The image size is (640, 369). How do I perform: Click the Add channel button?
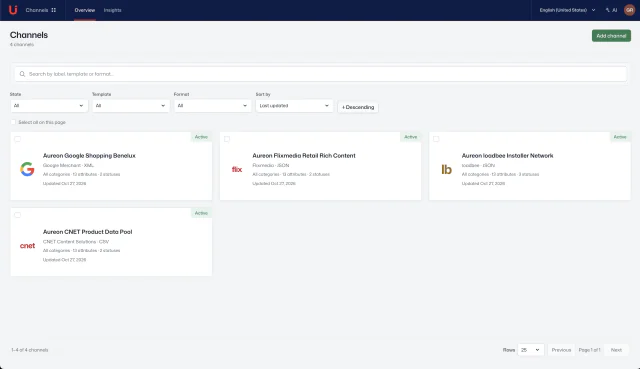click(611, 36)
